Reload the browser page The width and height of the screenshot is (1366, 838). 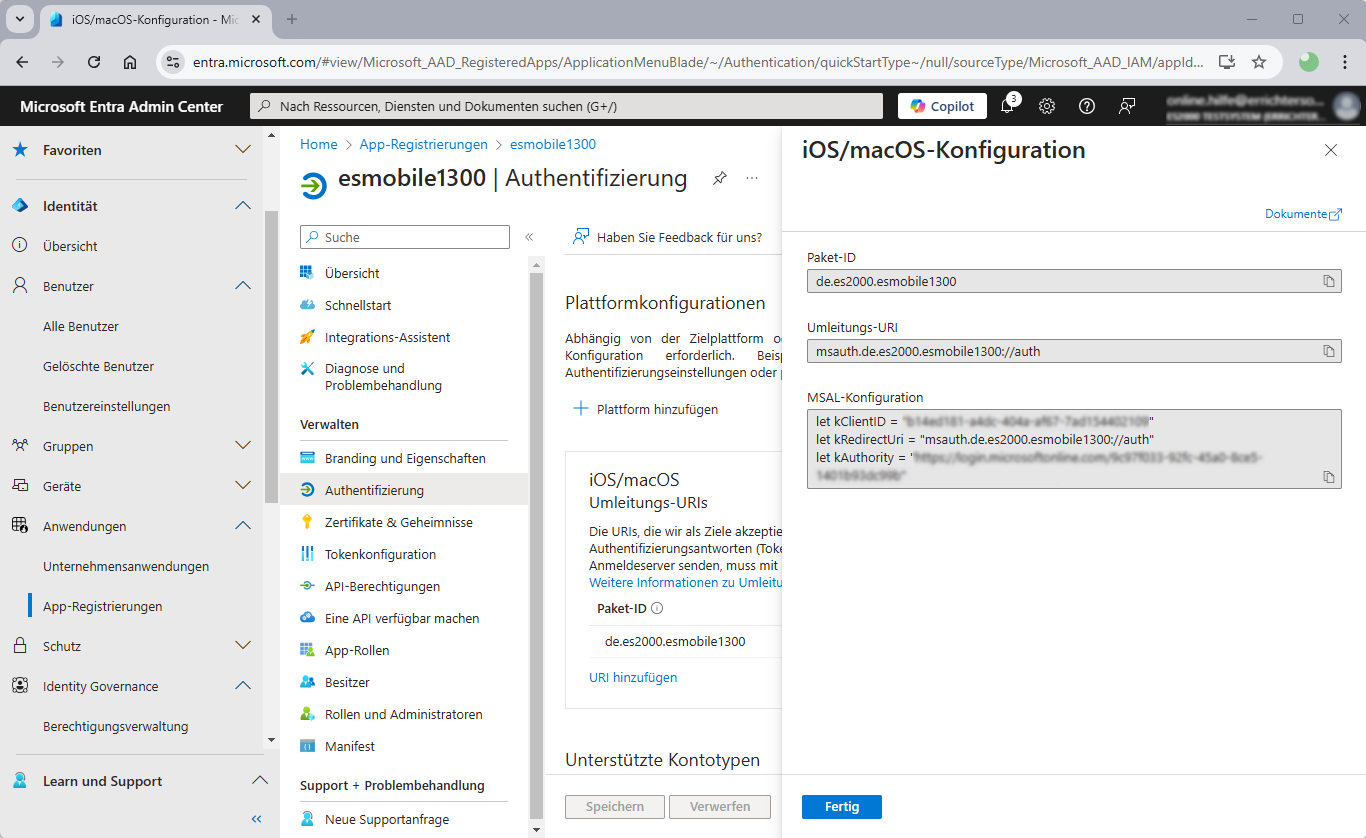94,62
